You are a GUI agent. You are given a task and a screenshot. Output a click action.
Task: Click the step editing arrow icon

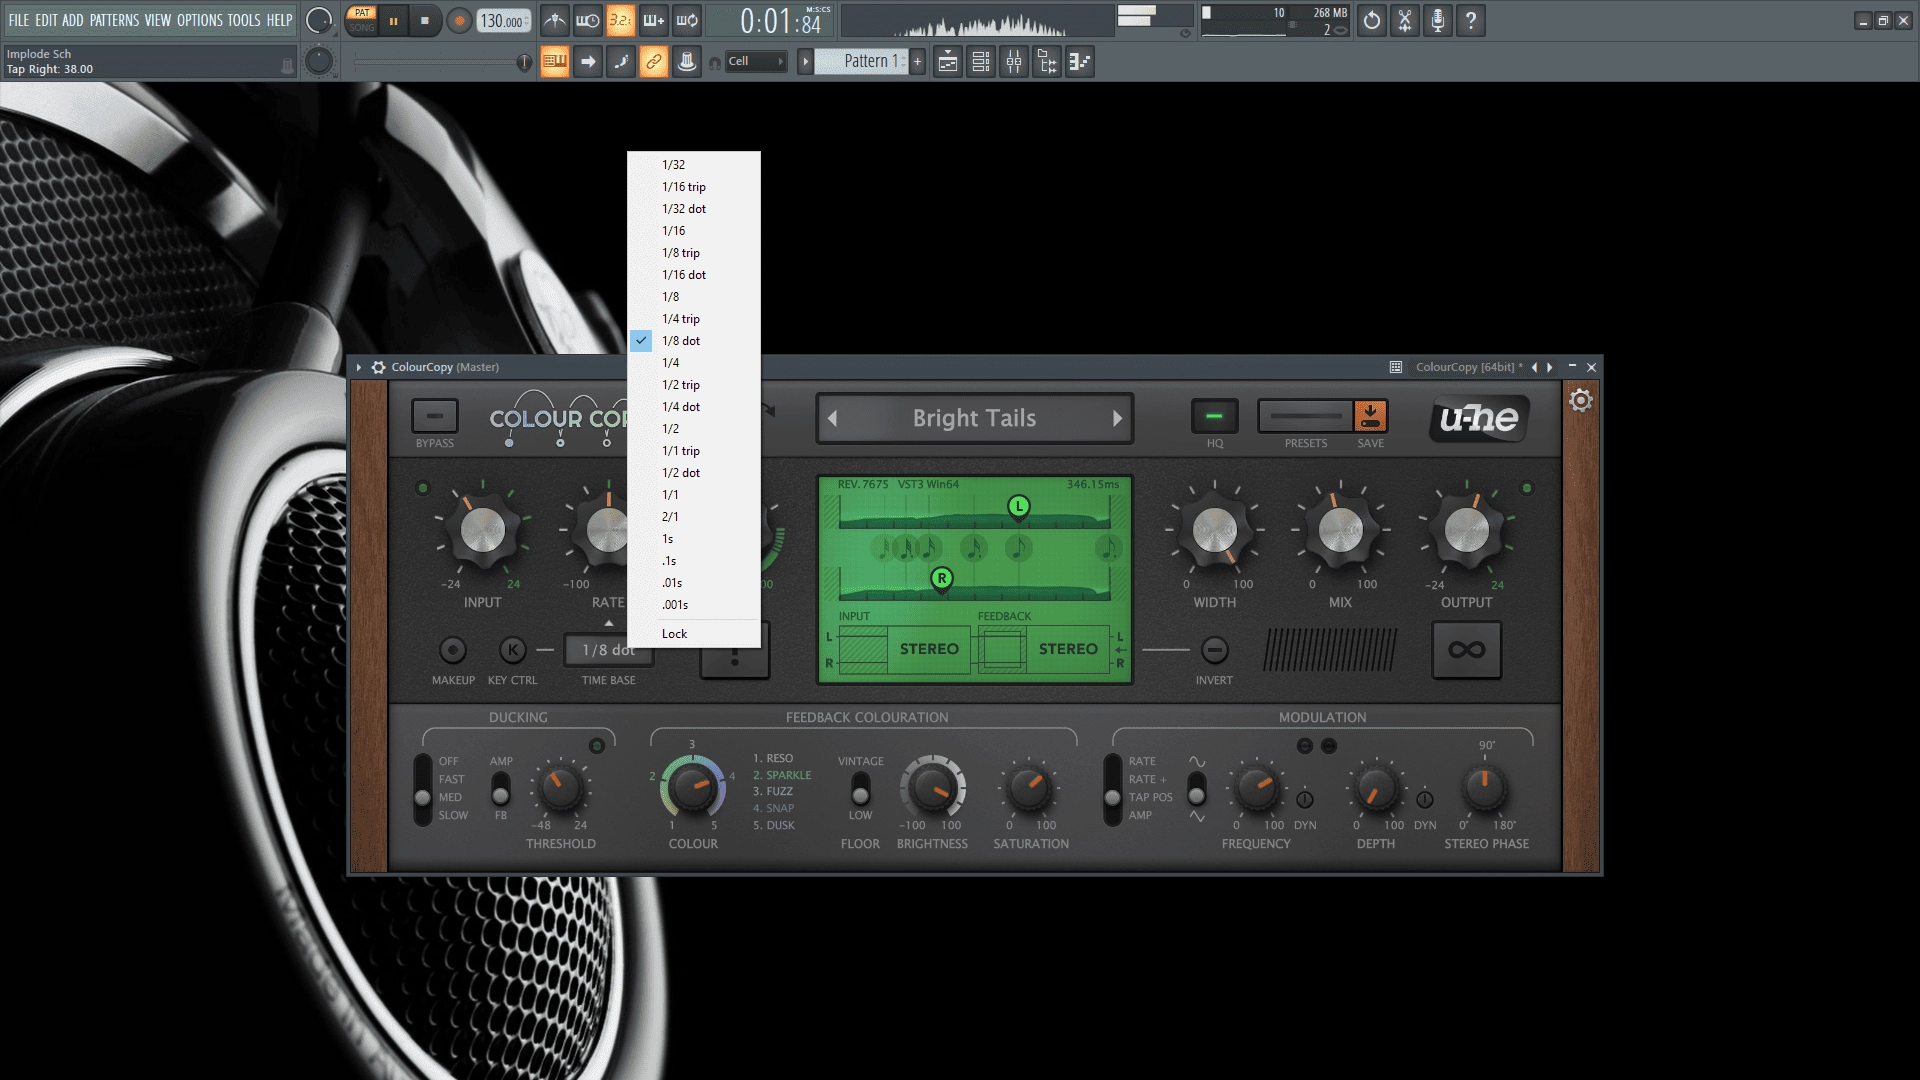[x=588, y=62]
